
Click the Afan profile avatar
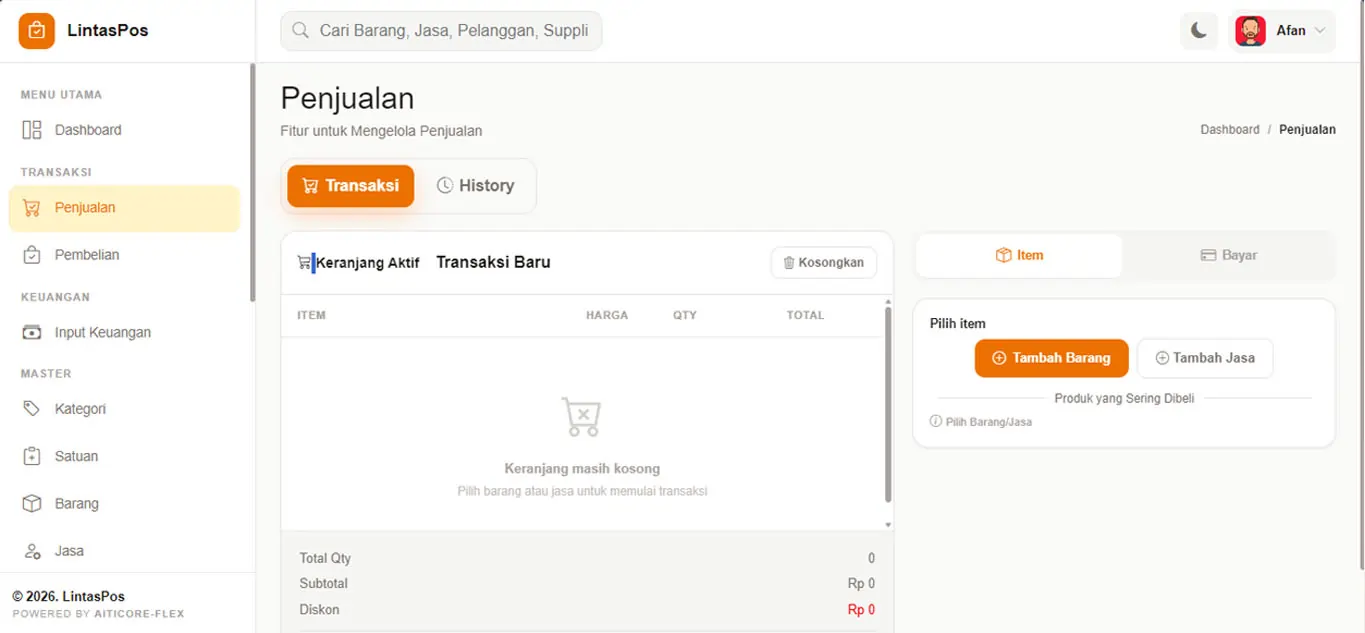[1250, 31]
